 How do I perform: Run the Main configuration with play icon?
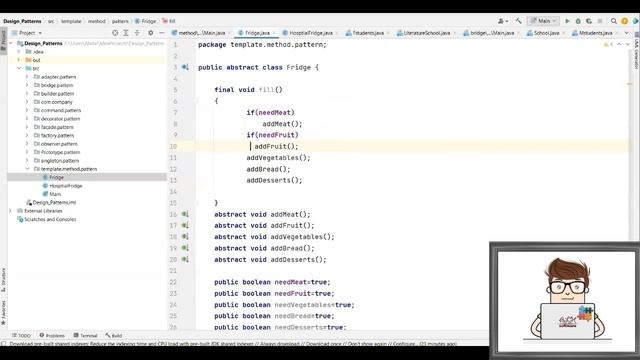pos(567,21)
